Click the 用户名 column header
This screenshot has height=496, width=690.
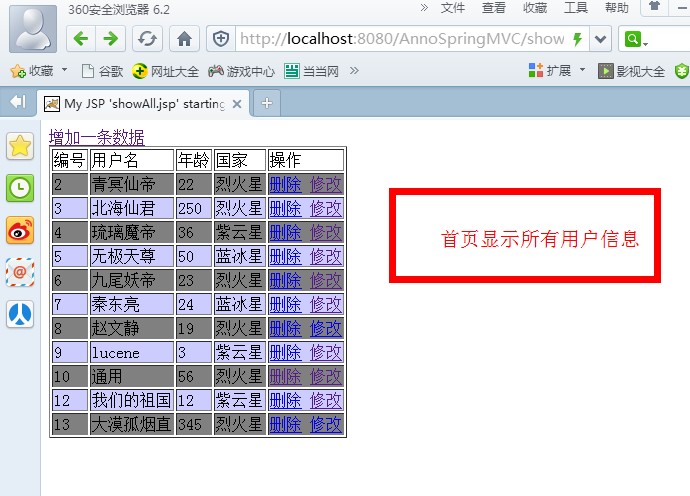point(132,160)
